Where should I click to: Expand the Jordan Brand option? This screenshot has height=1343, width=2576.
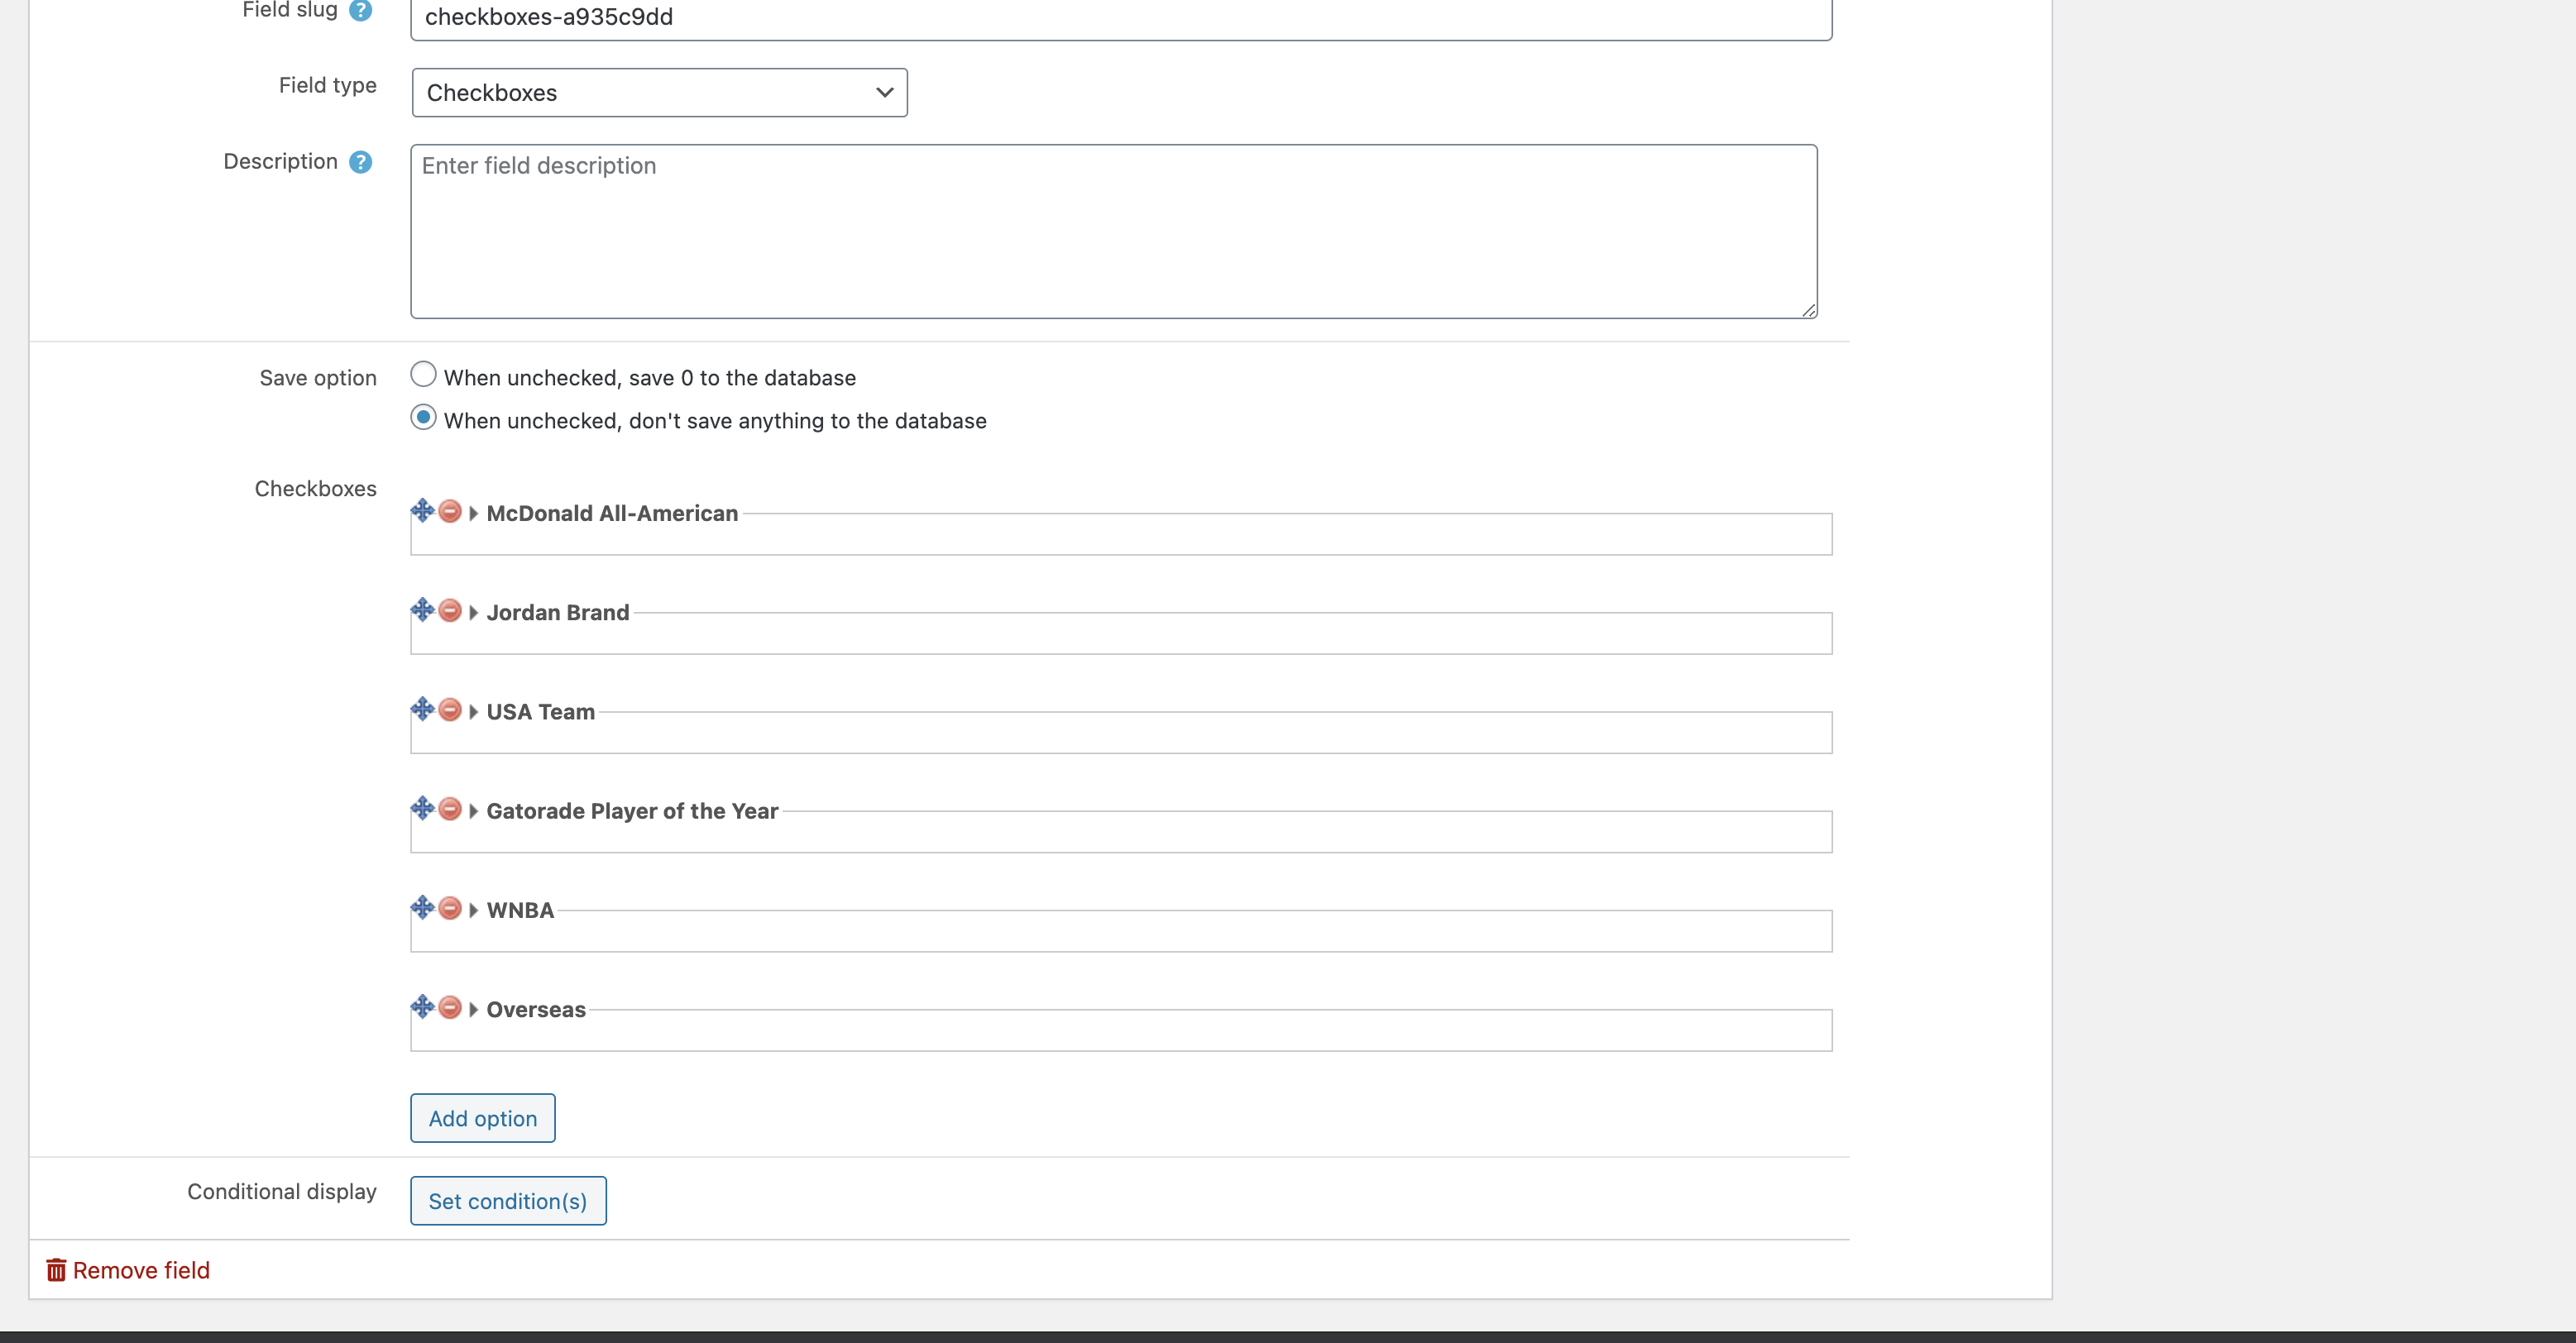click(x=474, y=612)
